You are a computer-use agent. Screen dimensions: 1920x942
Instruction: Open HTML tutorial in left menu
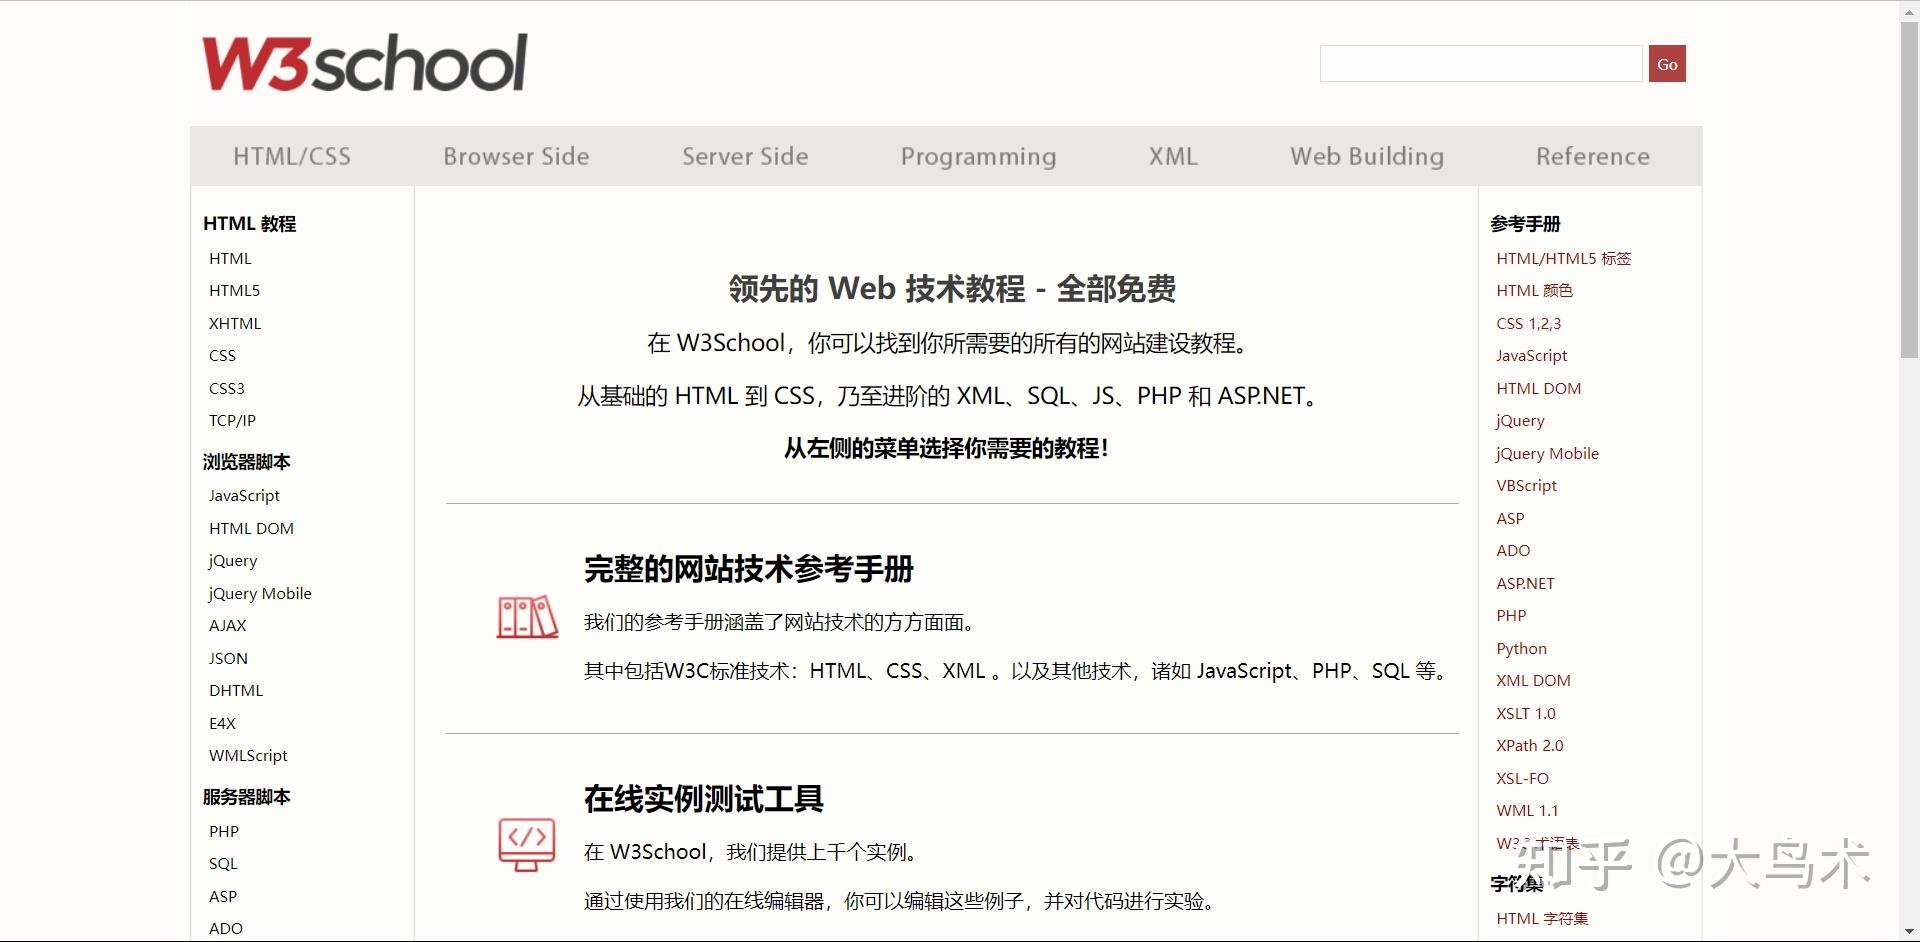(230, 258)
